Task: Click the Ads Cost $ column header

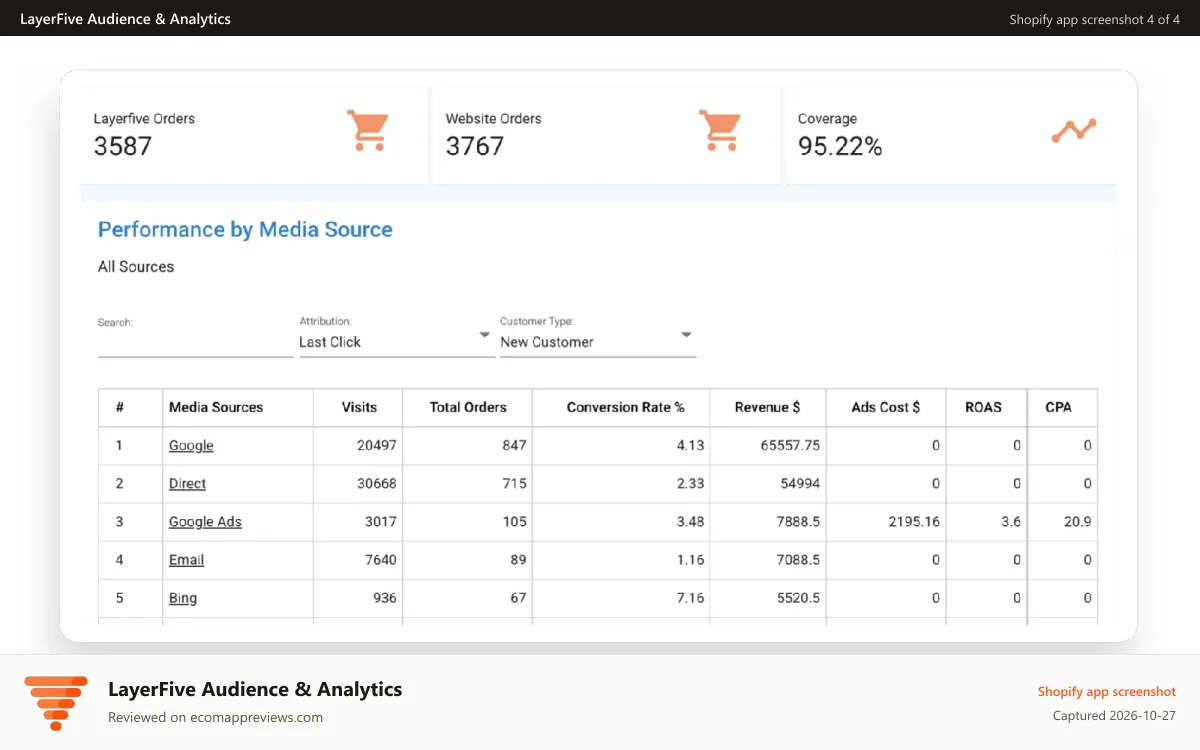Action: tap(886, 408)
